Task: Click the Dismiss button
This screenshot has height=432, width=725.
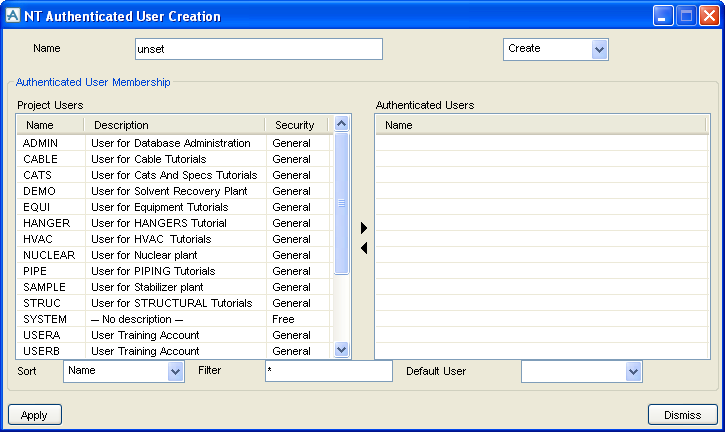Action: [x=682, y=415]
